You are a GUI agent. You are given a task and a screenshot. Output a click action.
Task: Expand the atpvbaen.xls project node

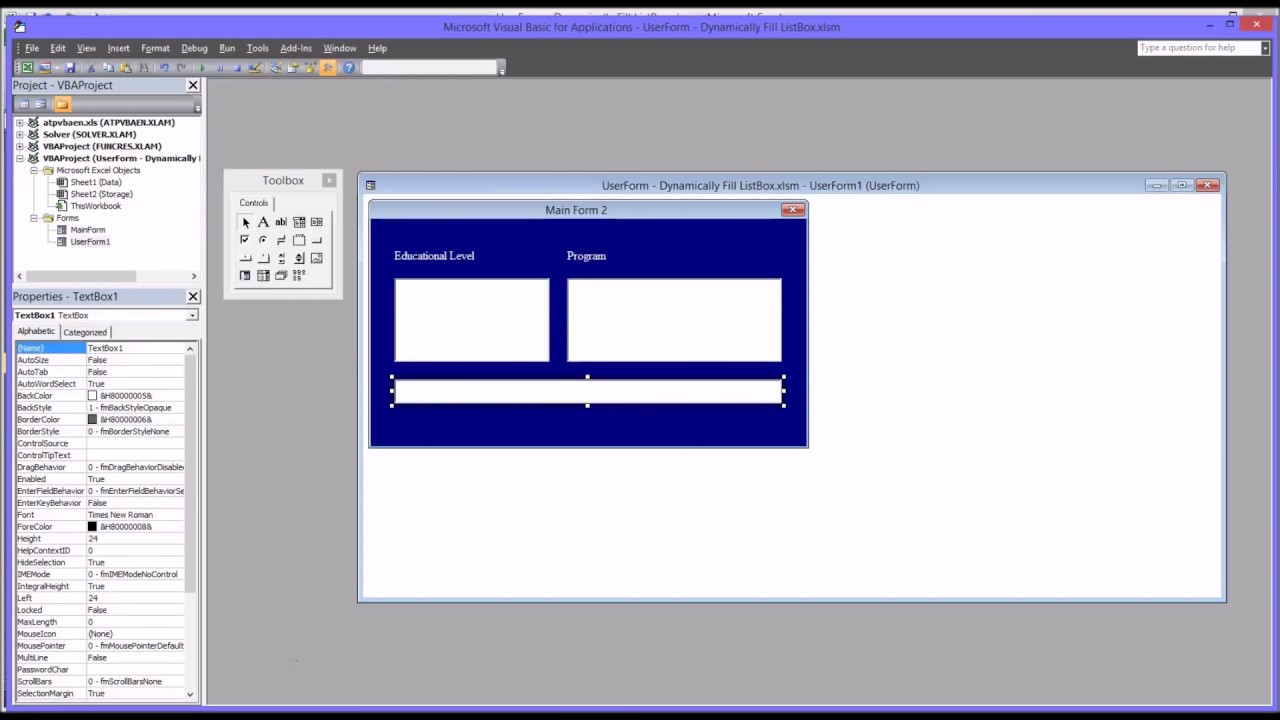pos(20,123)
